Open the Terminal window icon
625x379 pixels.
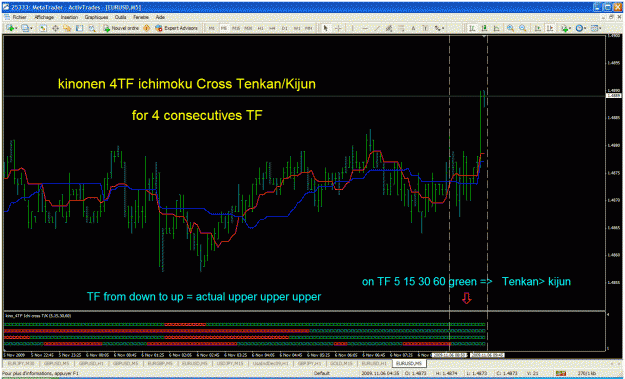[x=79, y=28]
